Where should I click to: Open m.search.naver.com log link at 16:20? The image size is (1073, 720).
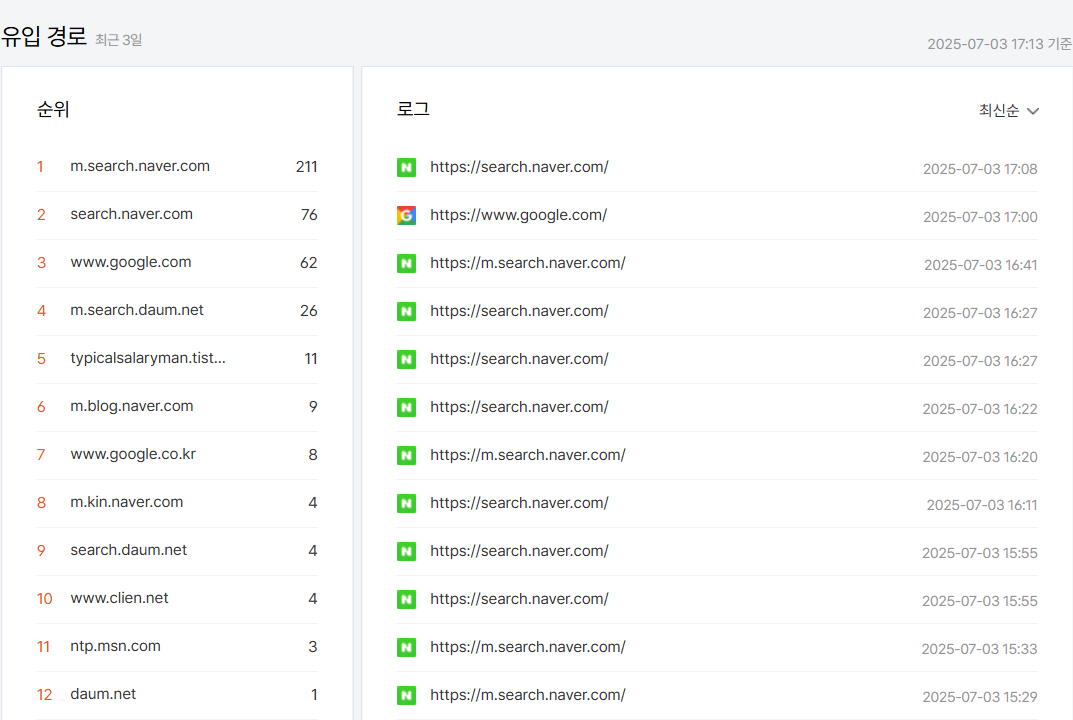click(x=528, y=455)
